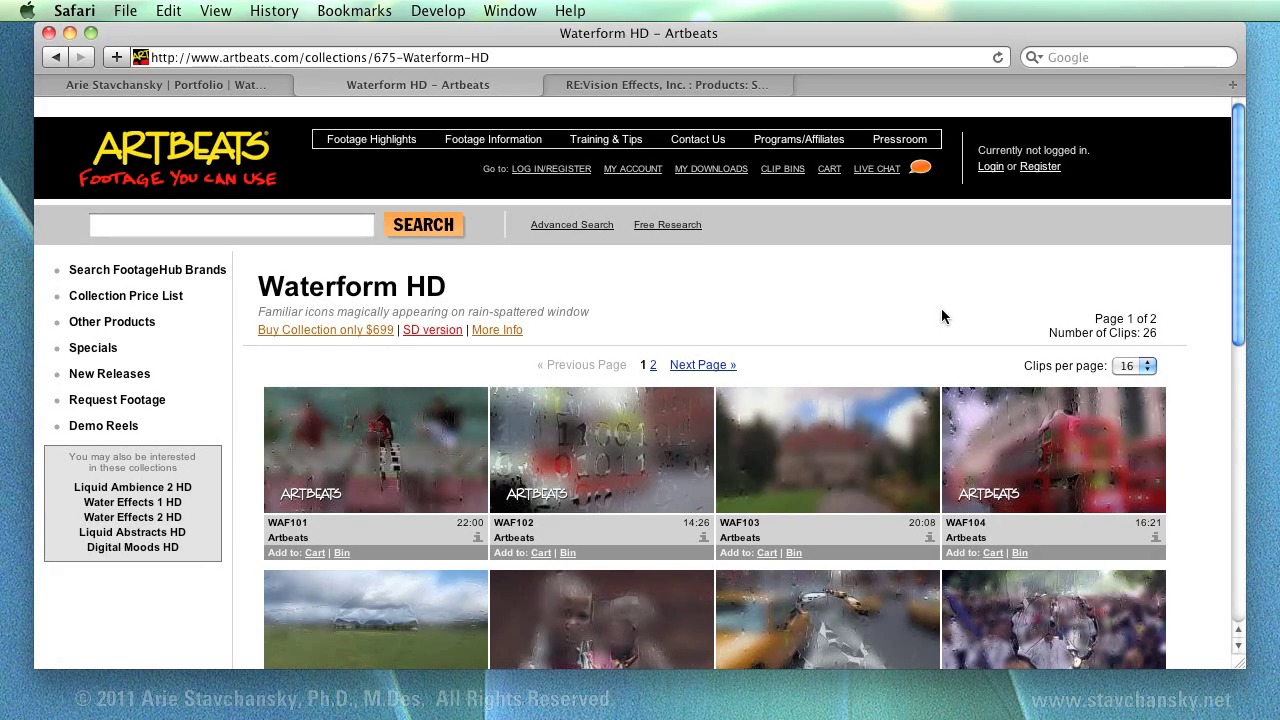Add WAF101 to Cart
The height and width of the screenshot is (720, 1280).
pos(315,553)
